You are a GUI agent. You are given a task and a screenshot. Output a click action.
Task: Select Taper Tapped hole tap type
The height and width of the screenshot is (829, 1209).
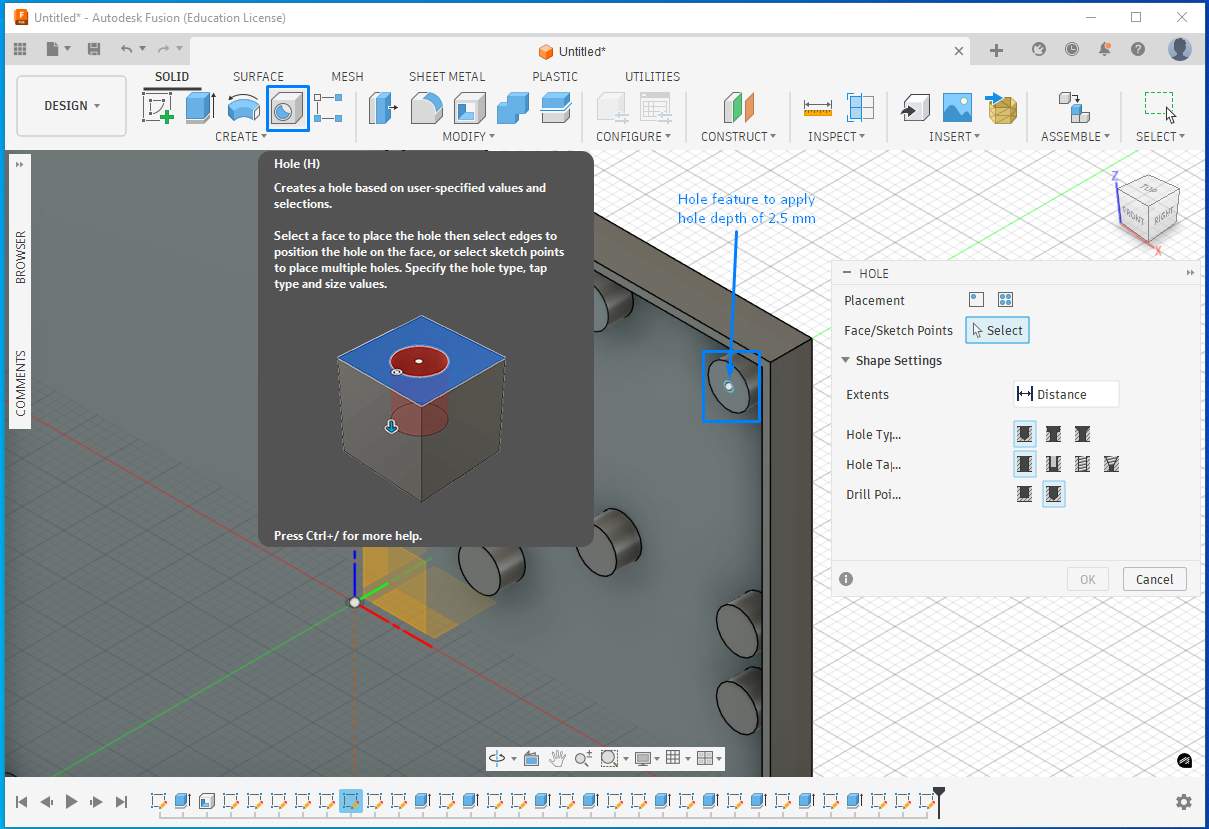(1111, 464)
